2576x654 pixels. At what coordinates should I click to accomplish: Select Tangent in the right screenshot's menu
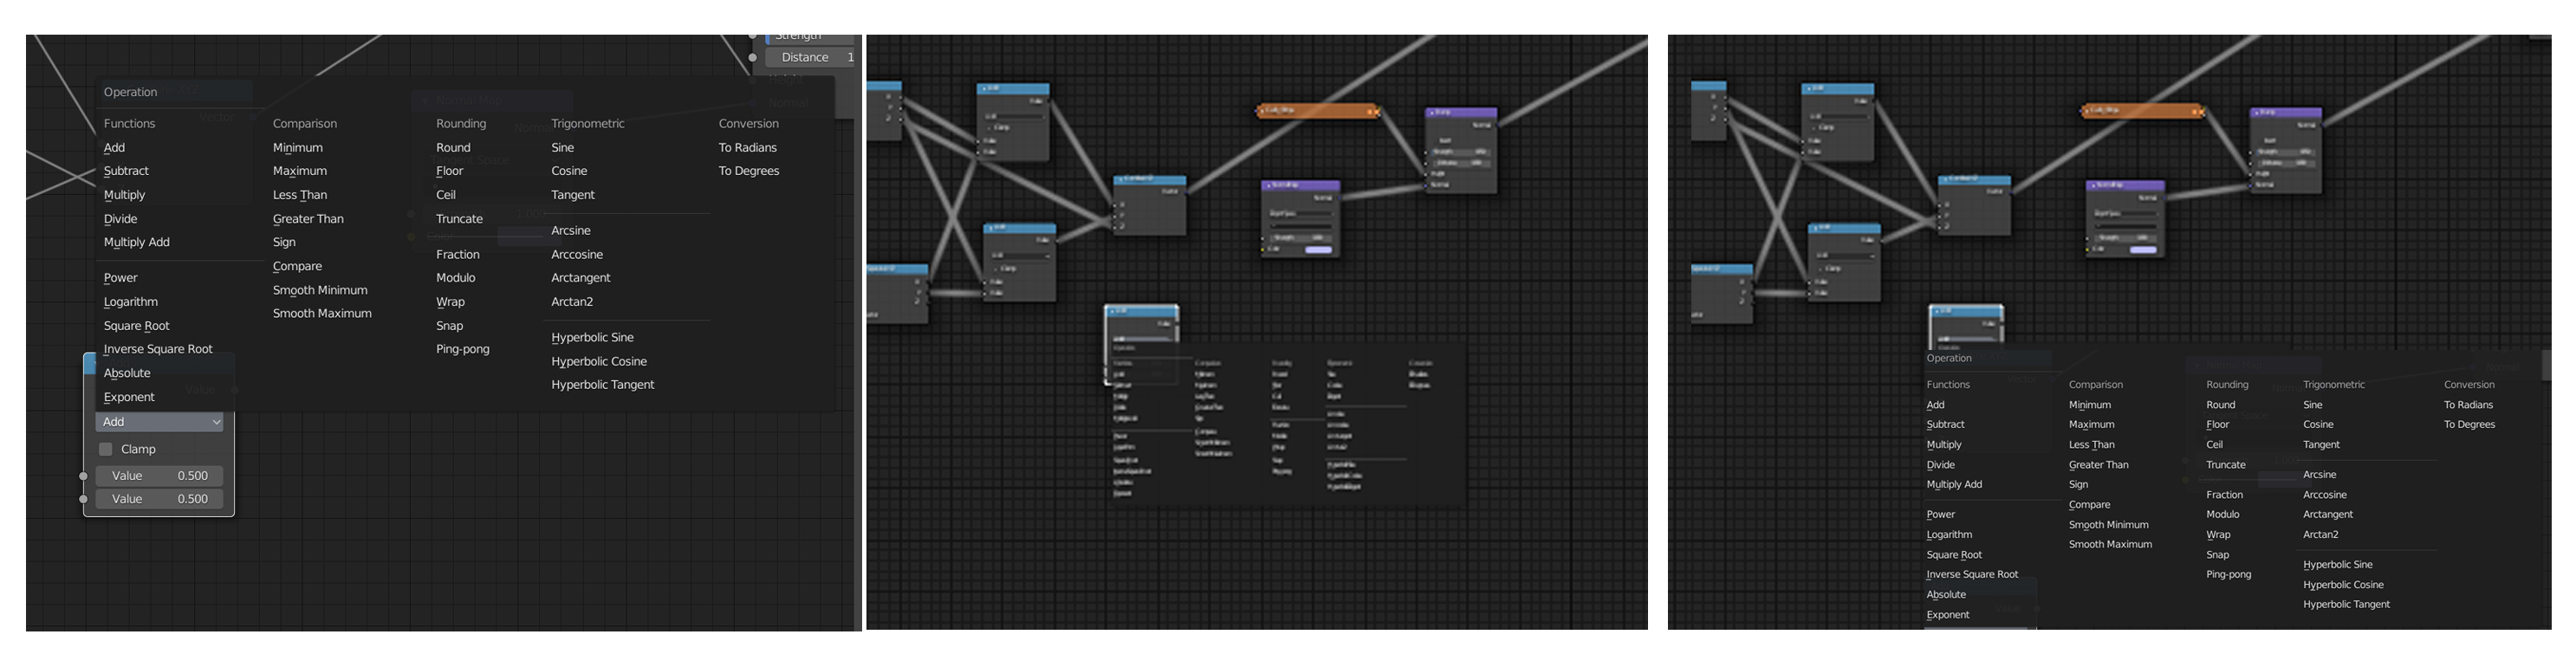click(2322, 445)
